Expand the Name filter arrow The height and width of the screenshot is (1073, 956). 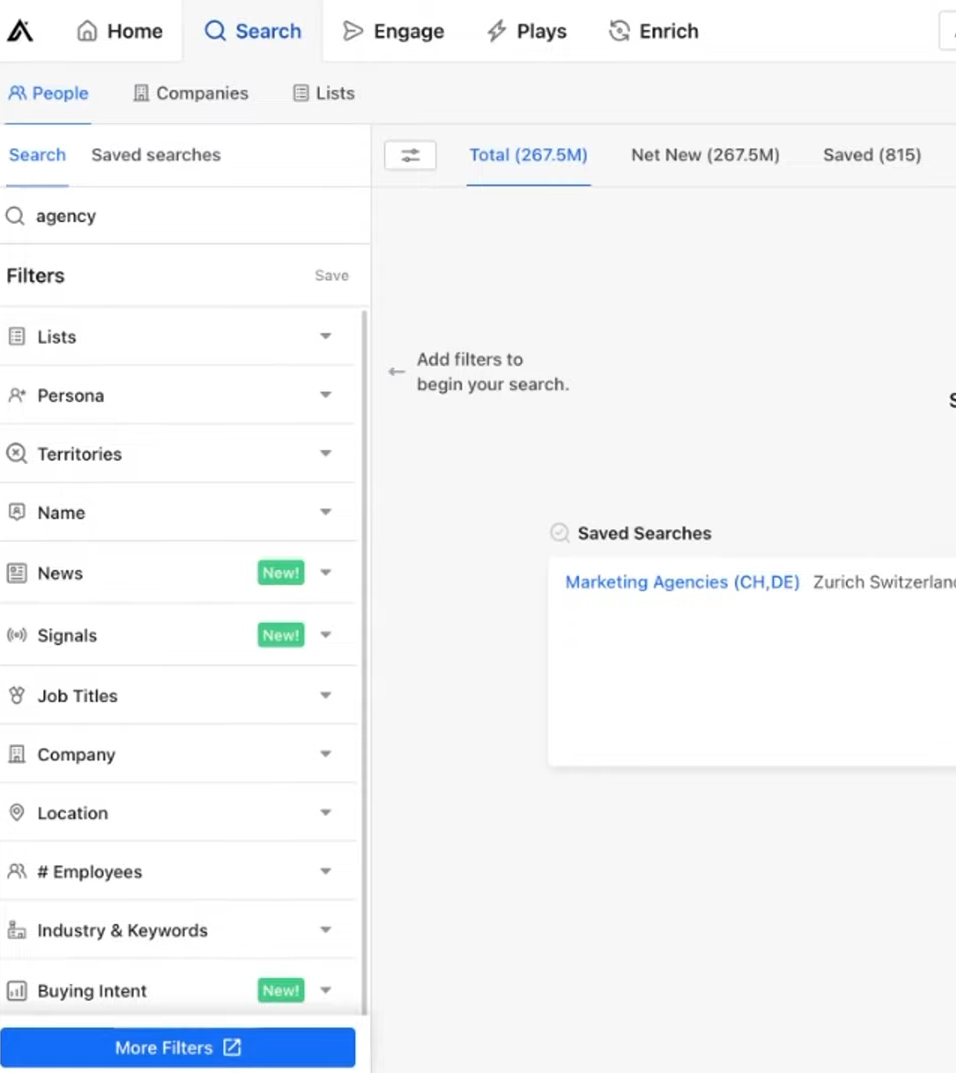(x=326, y=512)
